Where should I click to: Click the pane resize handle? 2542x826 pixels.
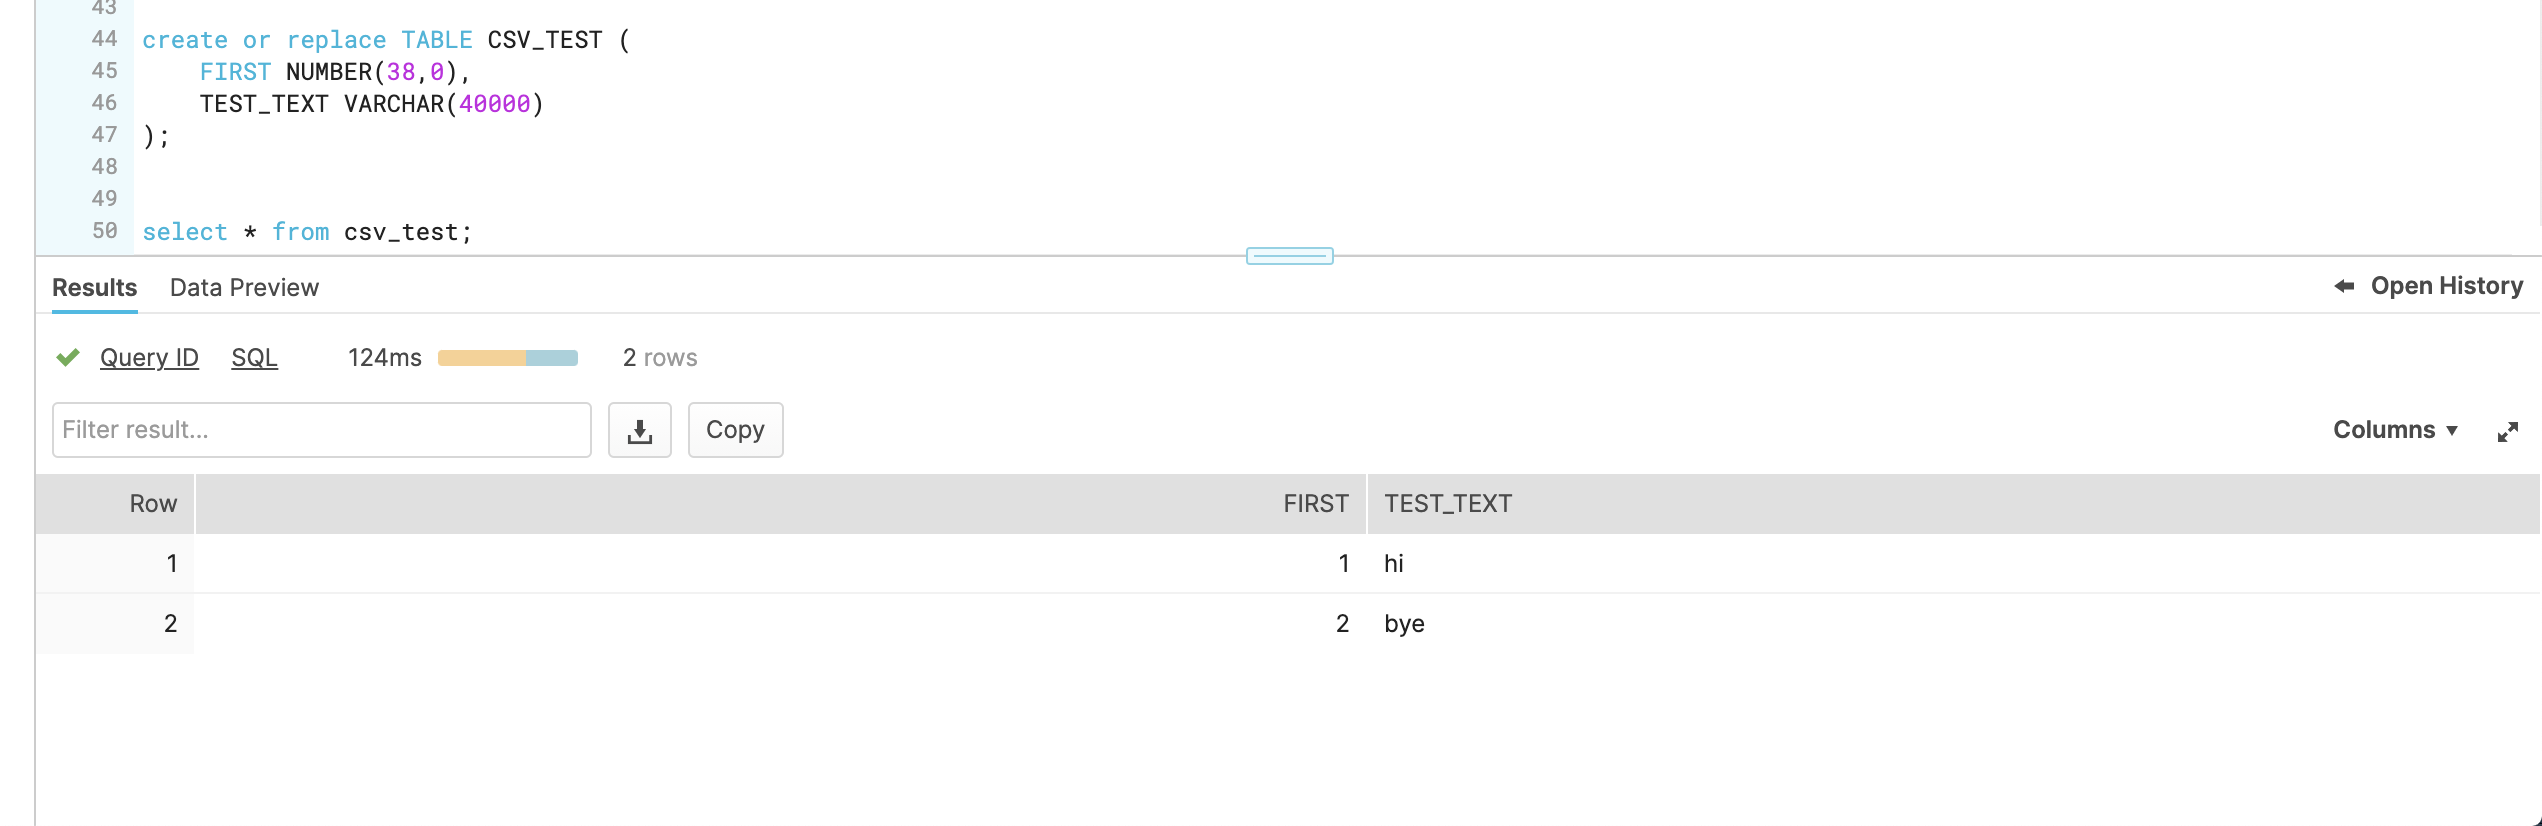tap(1289, 256)
